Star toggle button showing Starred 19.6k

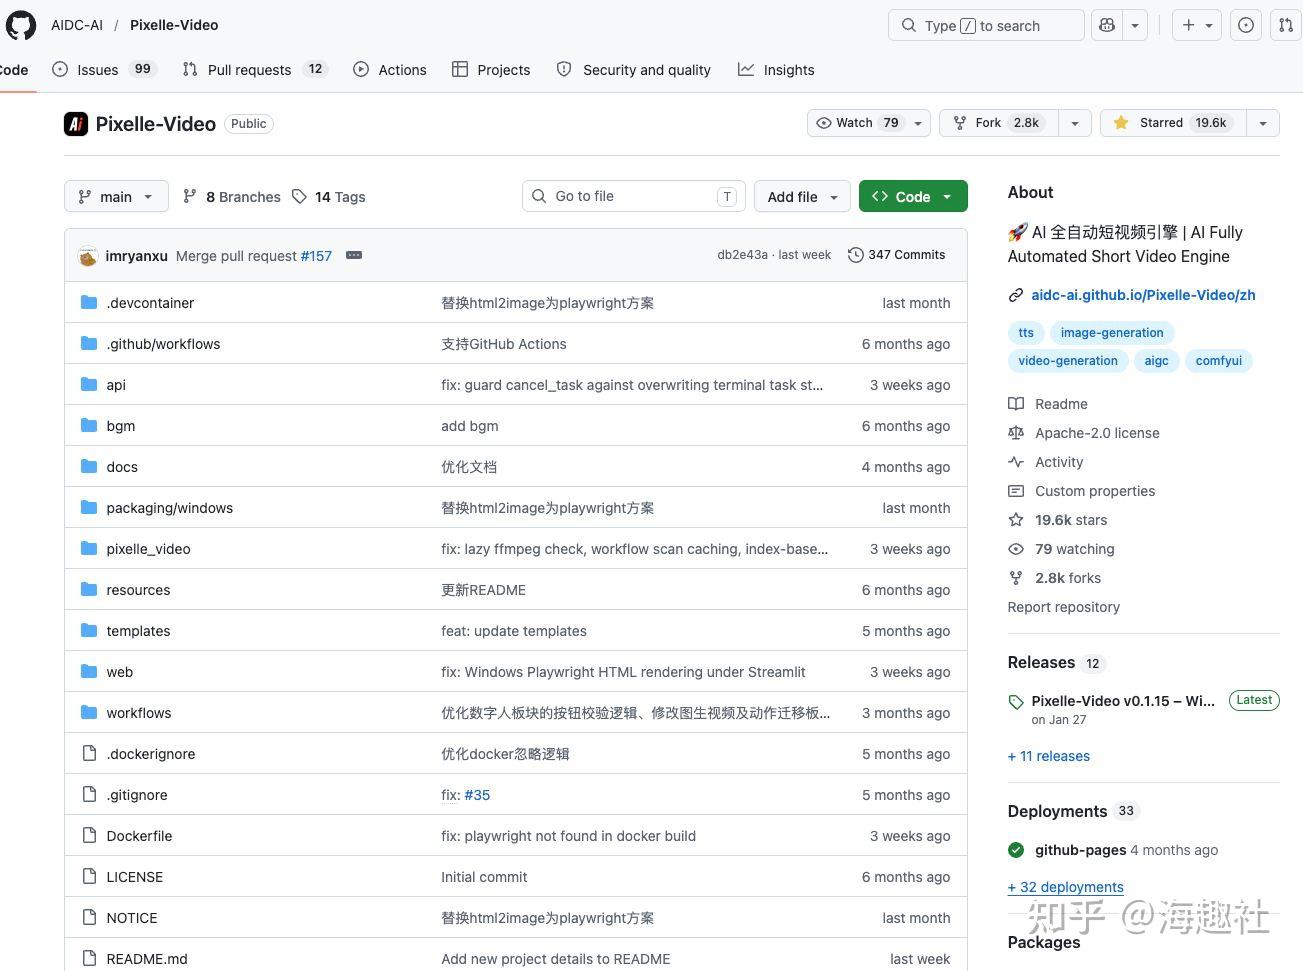1173,123
